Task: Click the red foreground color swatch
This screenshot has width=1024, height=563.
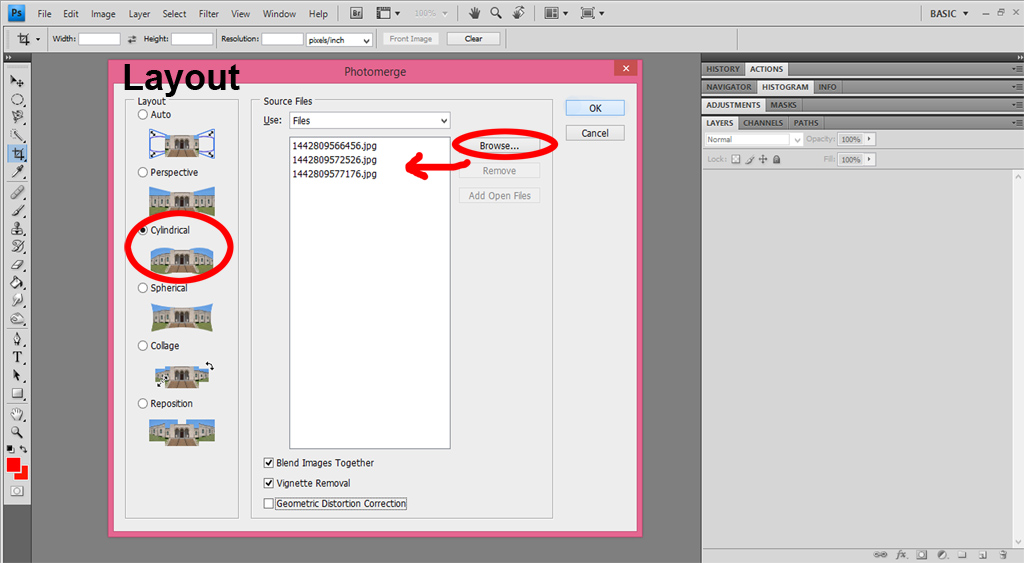Action: click(13, 464)
